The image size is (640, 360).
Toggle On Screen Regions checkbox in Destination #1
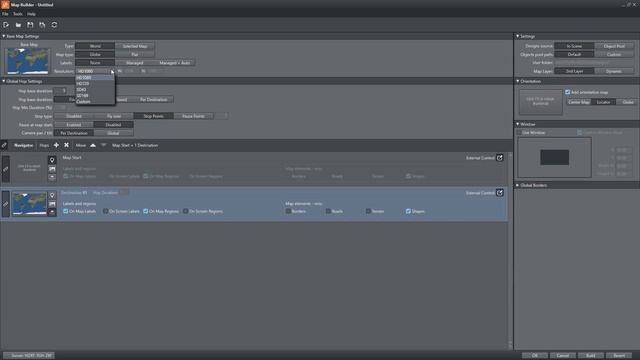point(186,211)
